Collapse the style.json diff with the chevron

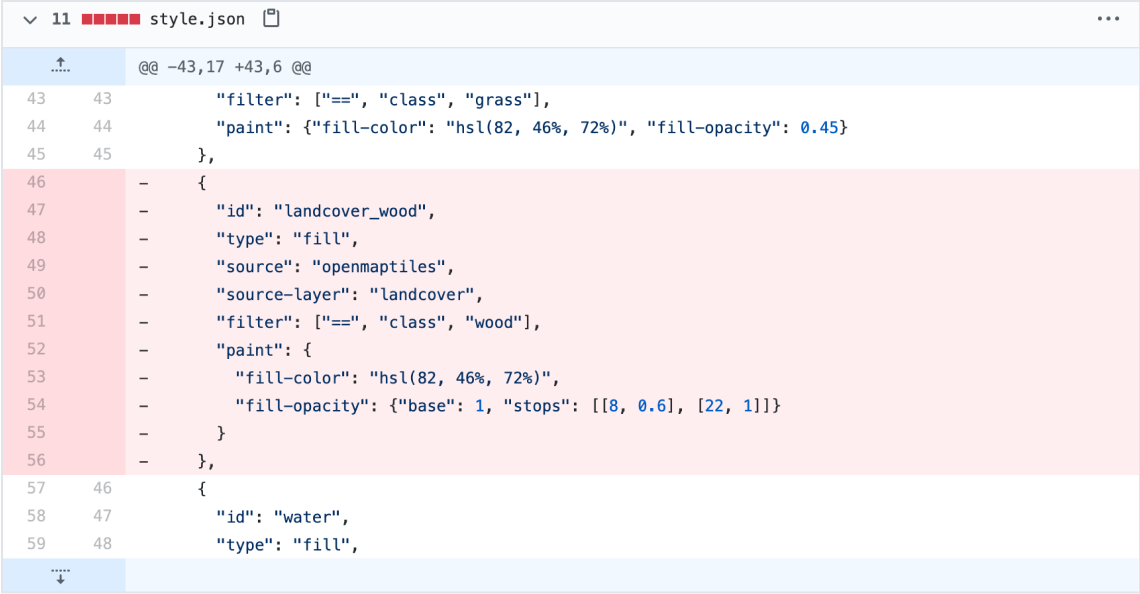tap(28, 18)
